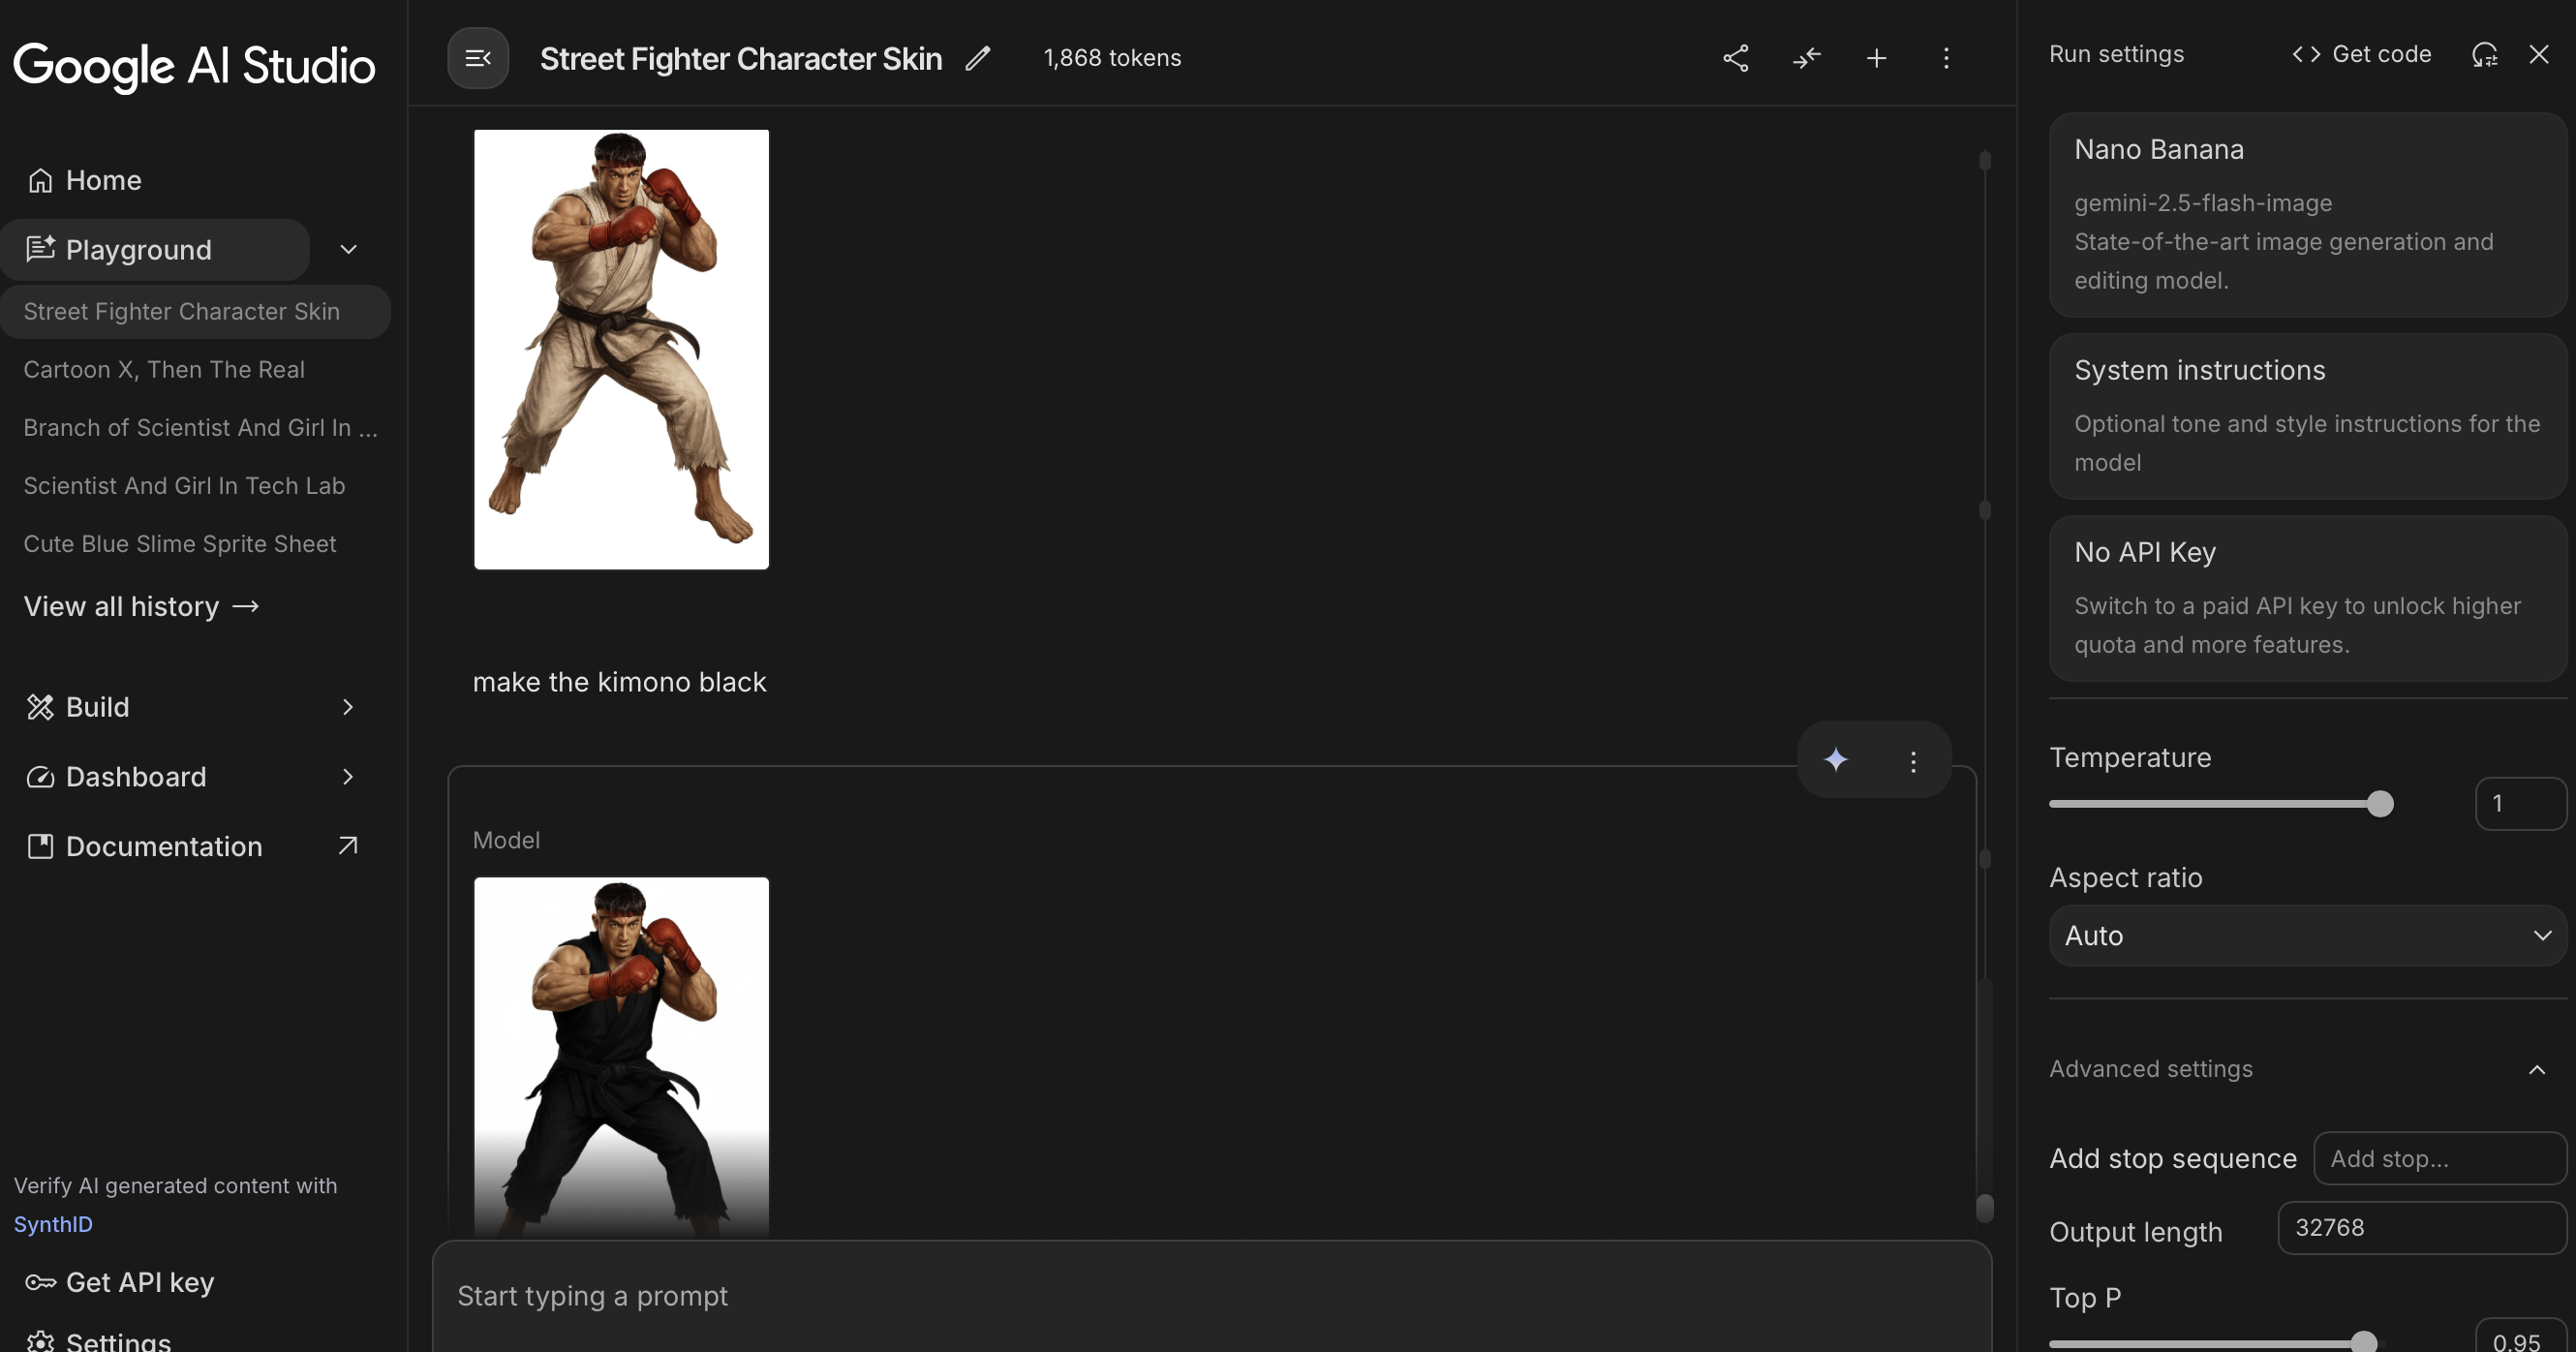Image resolution: width=2576 pixels, height=1352 pixels.
Task: Collapse the Playground section chevron
Action: pos(348,249)
